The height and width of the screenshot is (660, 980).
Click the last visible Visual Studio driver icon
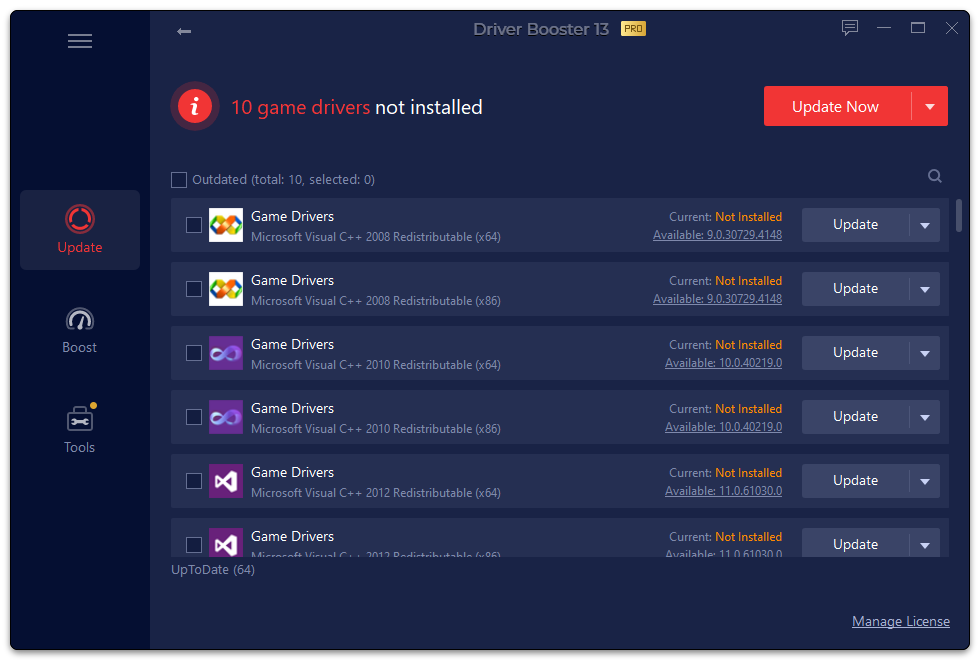click(226, 542)
